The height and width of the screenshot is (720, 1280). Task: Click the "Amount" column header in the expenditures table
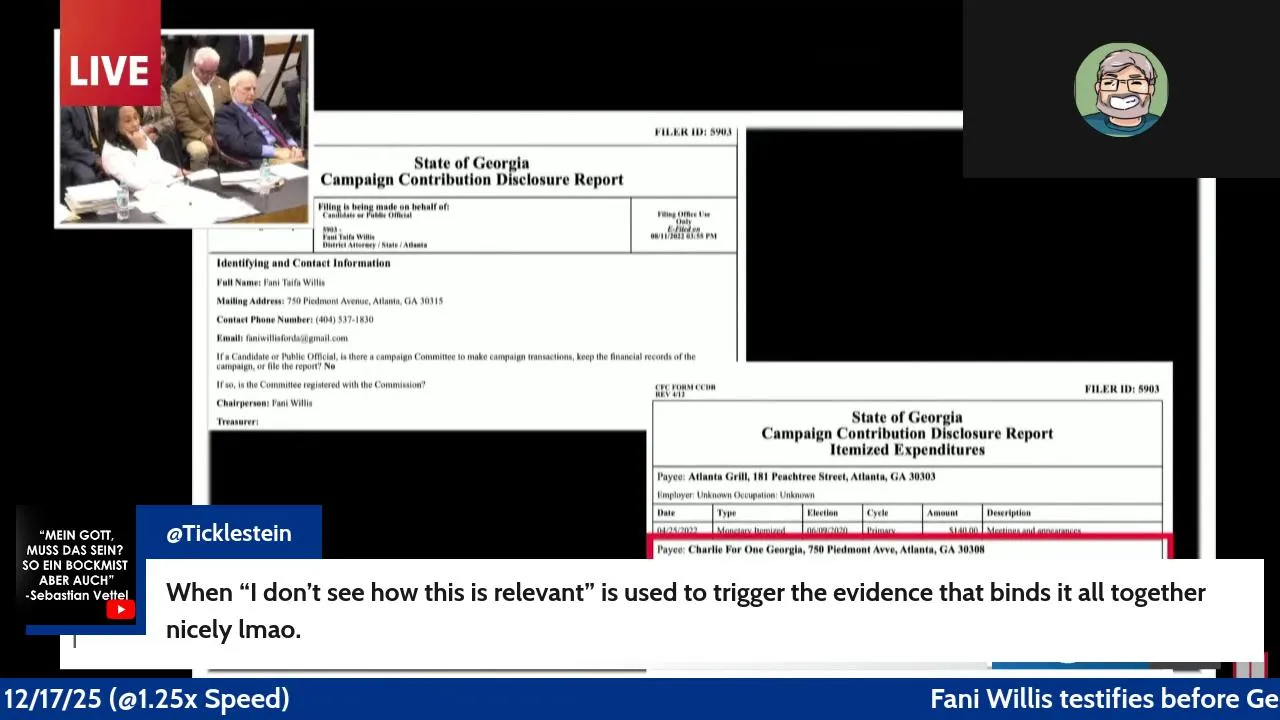point(942,513)
